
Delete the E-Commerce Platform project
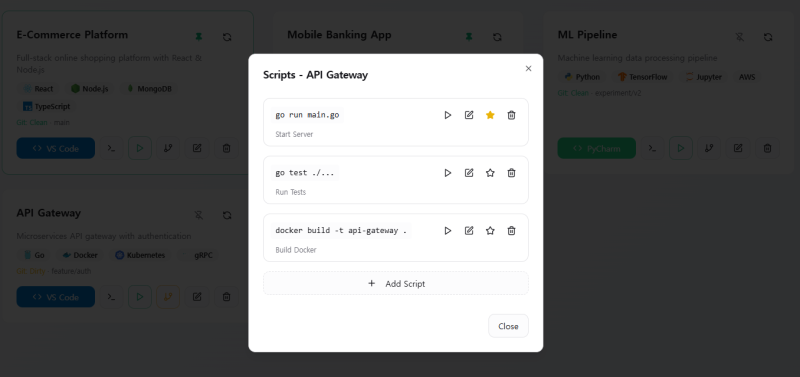[x=227, y=148]
